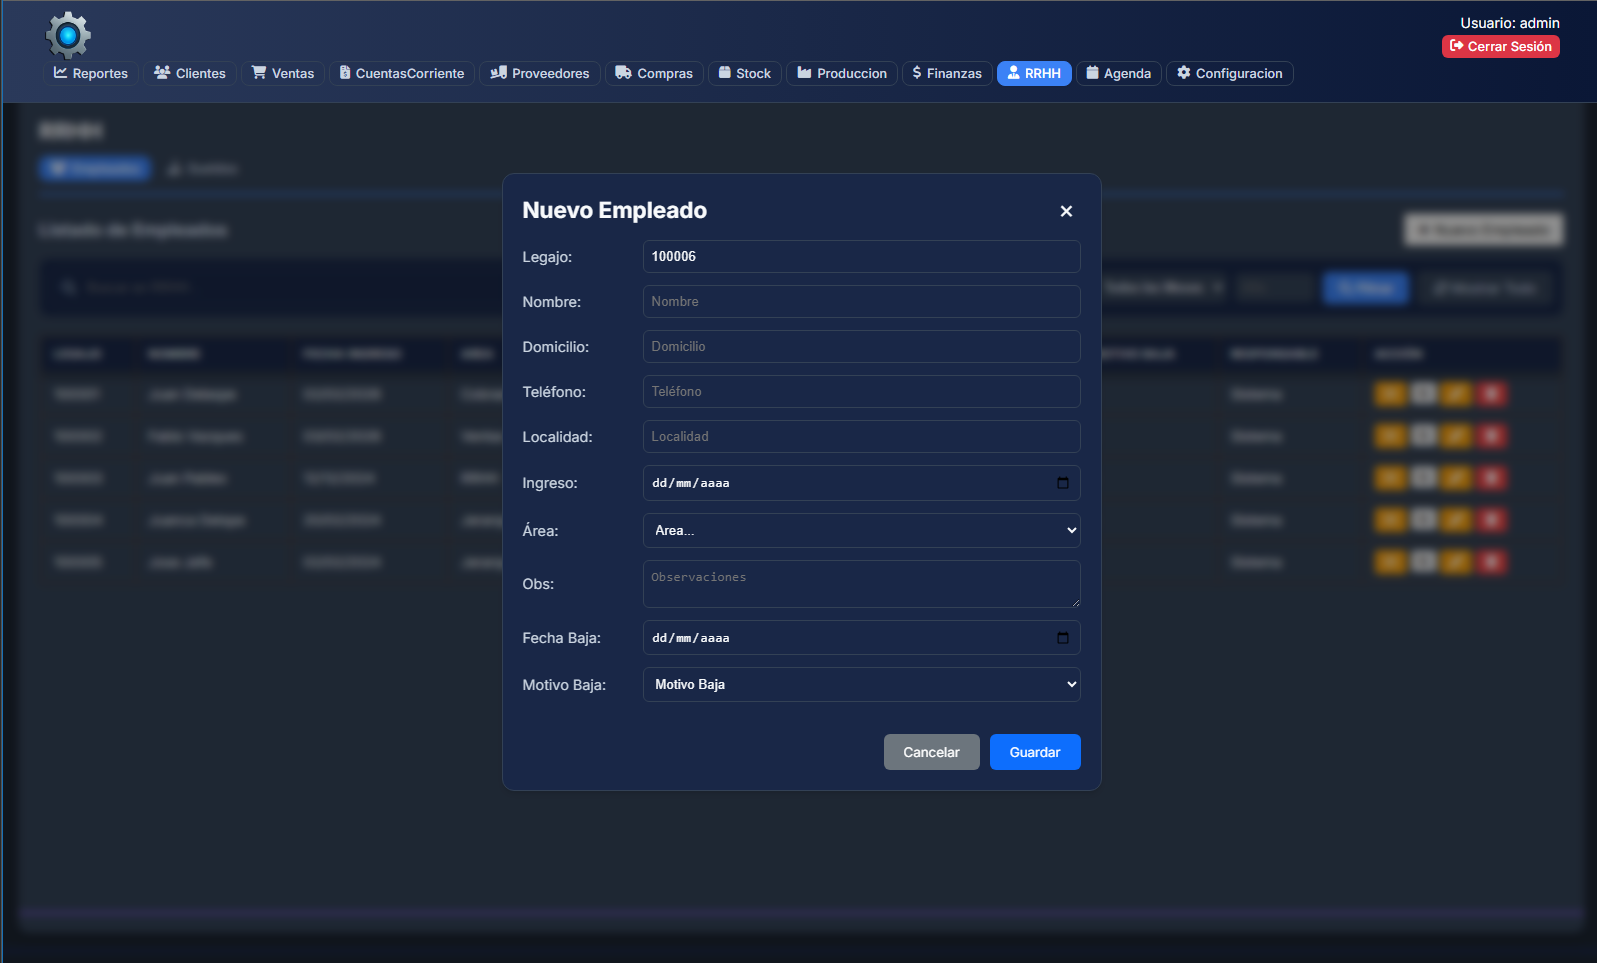Open the Produccion section
The width and height of the screenshot is (1597, 963).
[842, 73]
